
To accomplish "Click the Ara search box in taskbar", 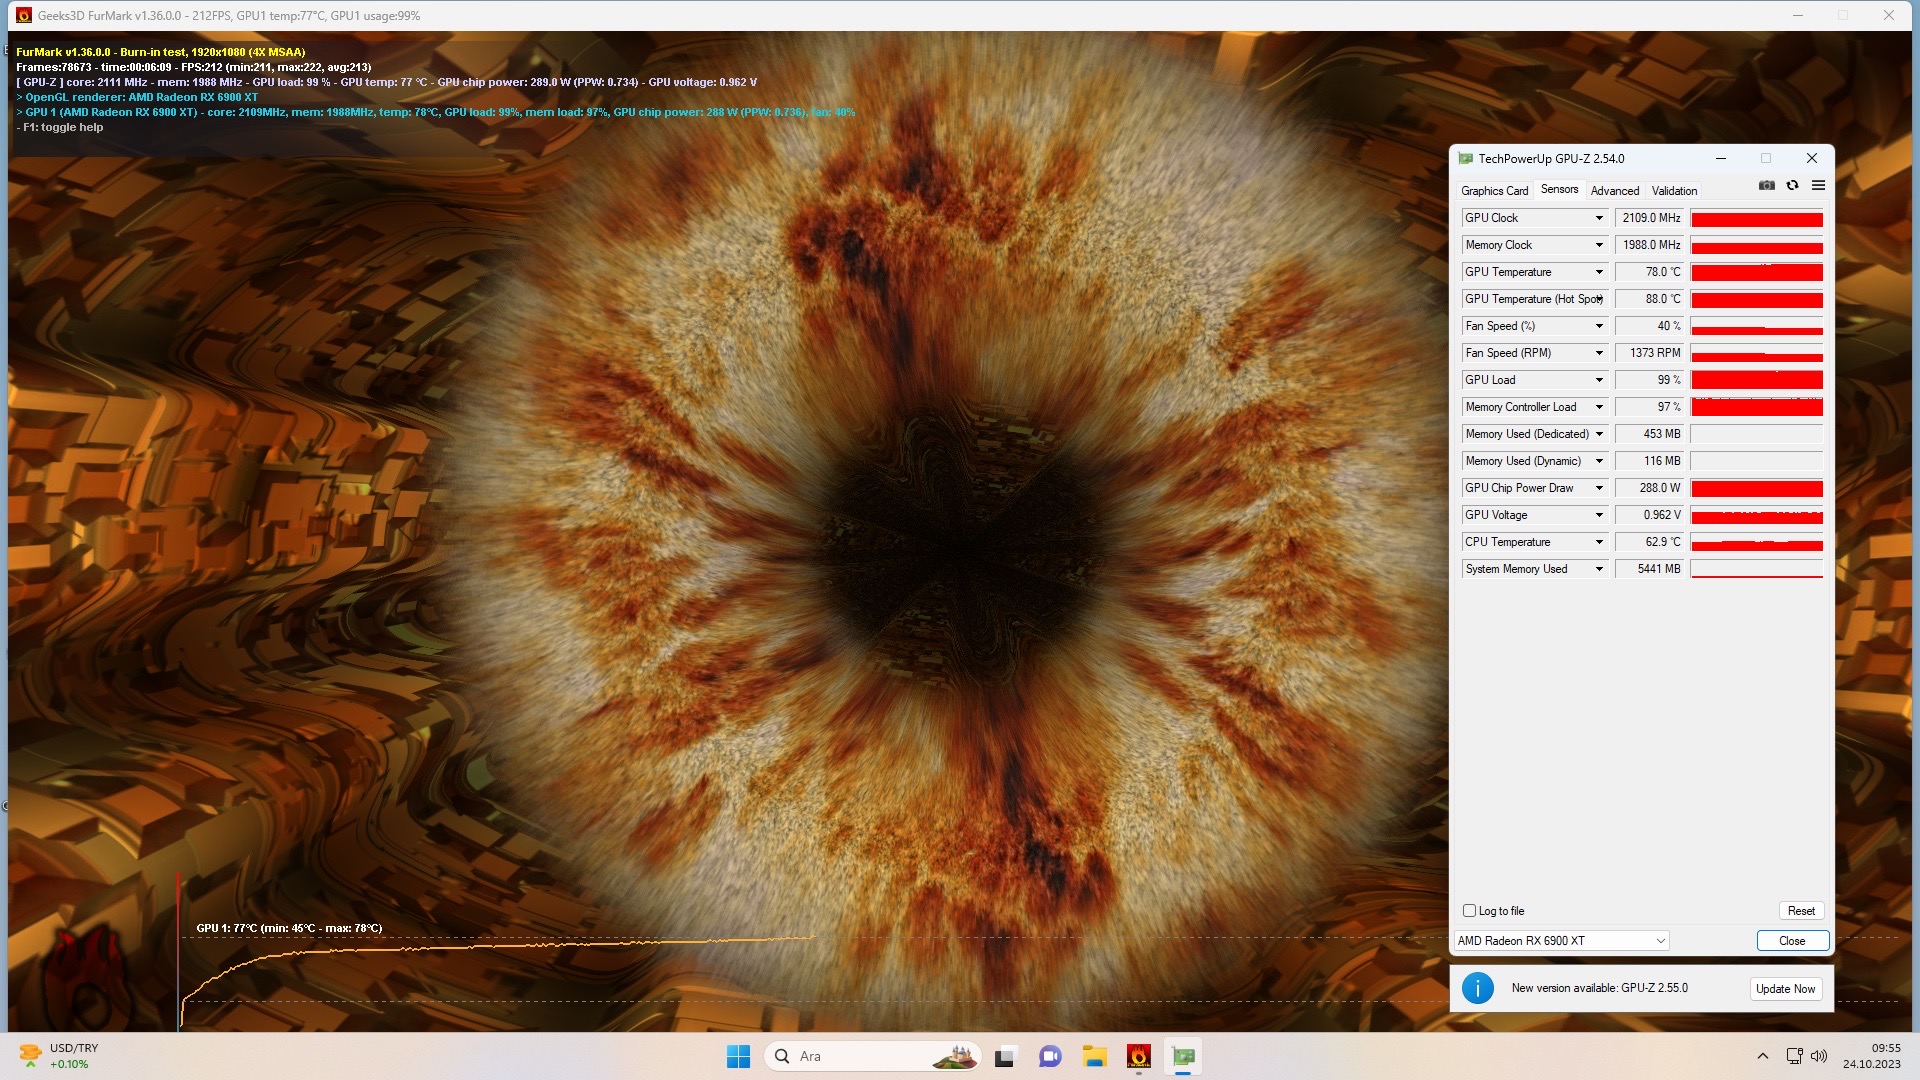I will coord(860,1056).
